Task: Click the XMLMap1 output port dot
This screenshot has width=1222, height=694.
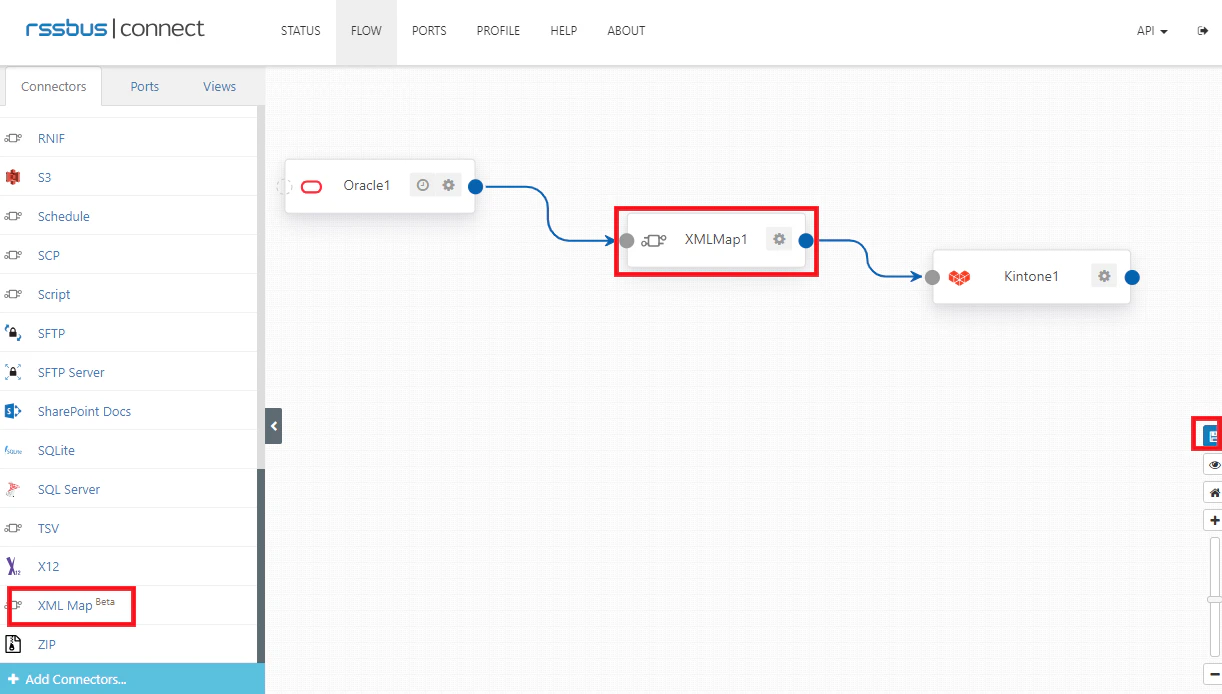Action: pyautogui.click(x=806, y=240)
